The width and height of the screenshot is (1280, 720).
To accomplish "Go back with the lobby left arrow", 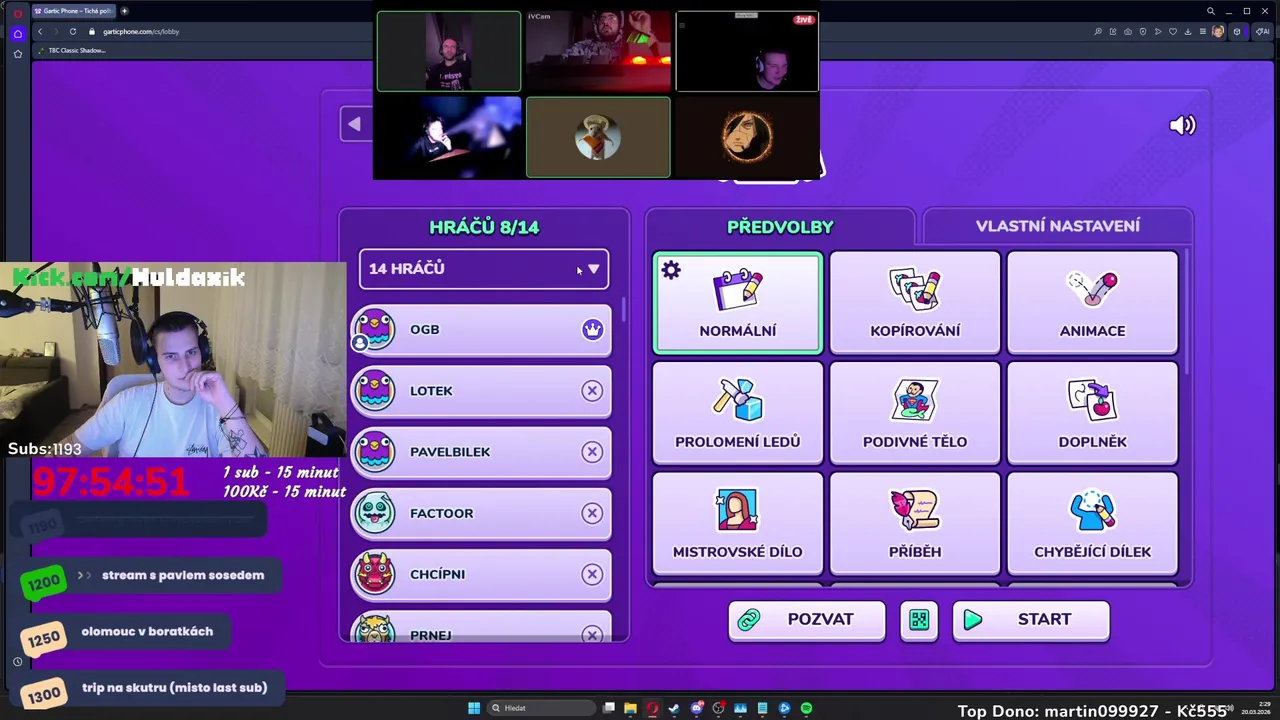I will point(354,124).
